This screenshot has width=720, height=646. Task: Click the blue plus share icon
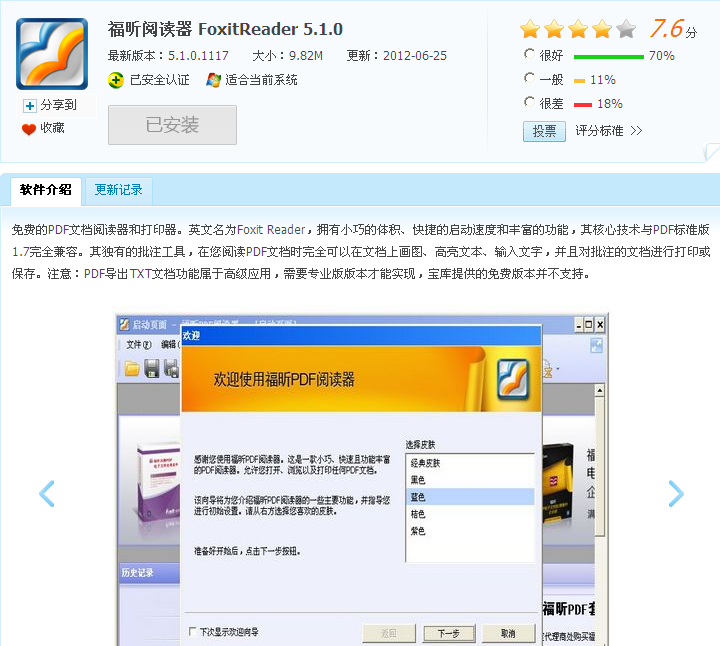[x=30, y=105]
